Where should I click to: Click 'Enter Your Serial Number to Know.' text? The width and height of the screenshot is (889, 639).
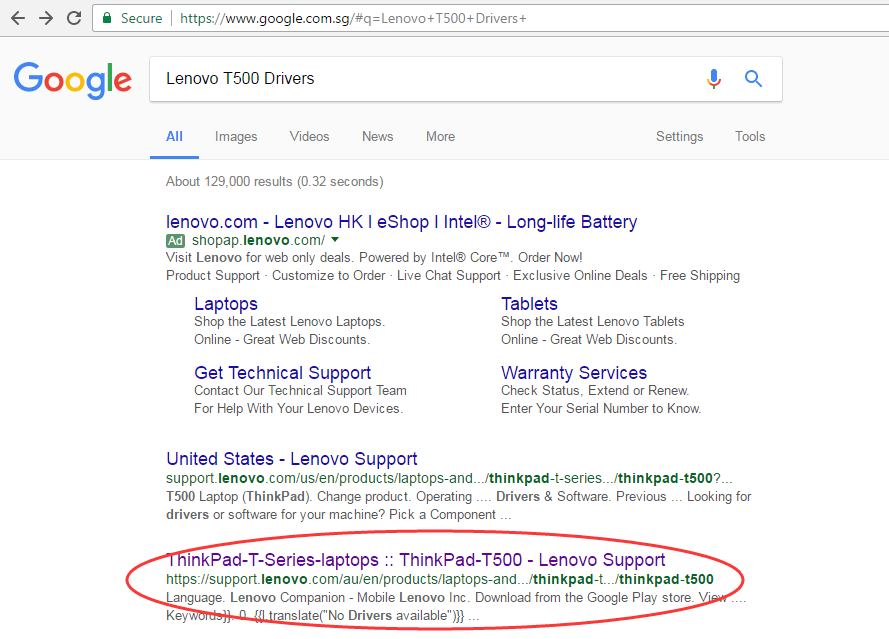[x=601, y=409]
